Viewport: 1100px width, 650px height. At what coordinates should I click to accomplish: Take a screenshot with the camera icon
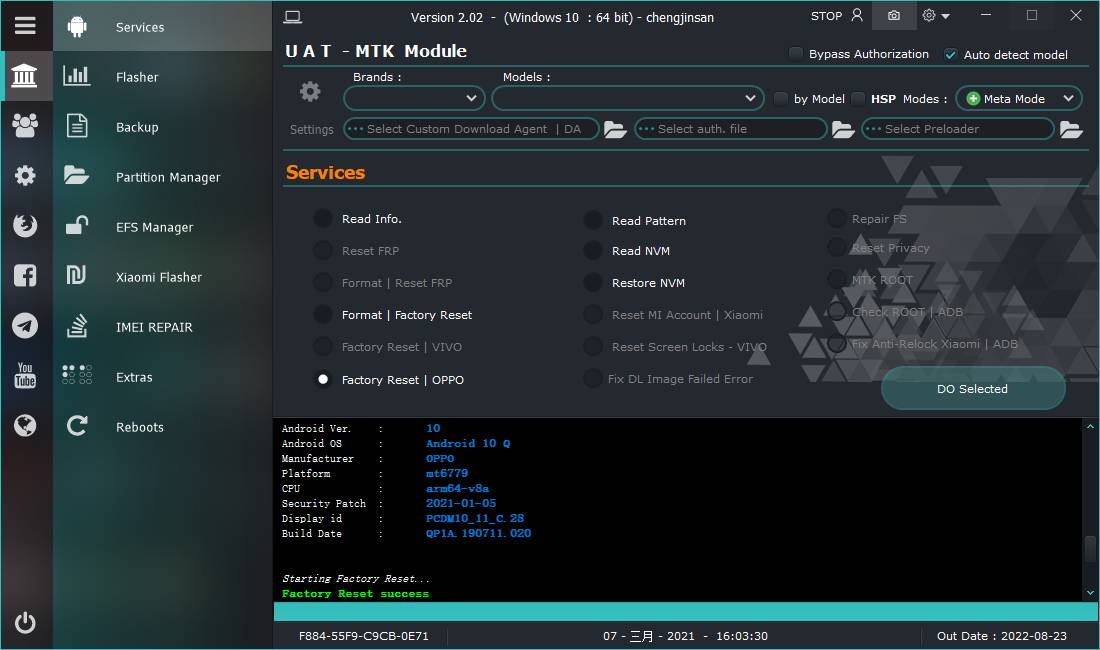[x=894, y=15]
